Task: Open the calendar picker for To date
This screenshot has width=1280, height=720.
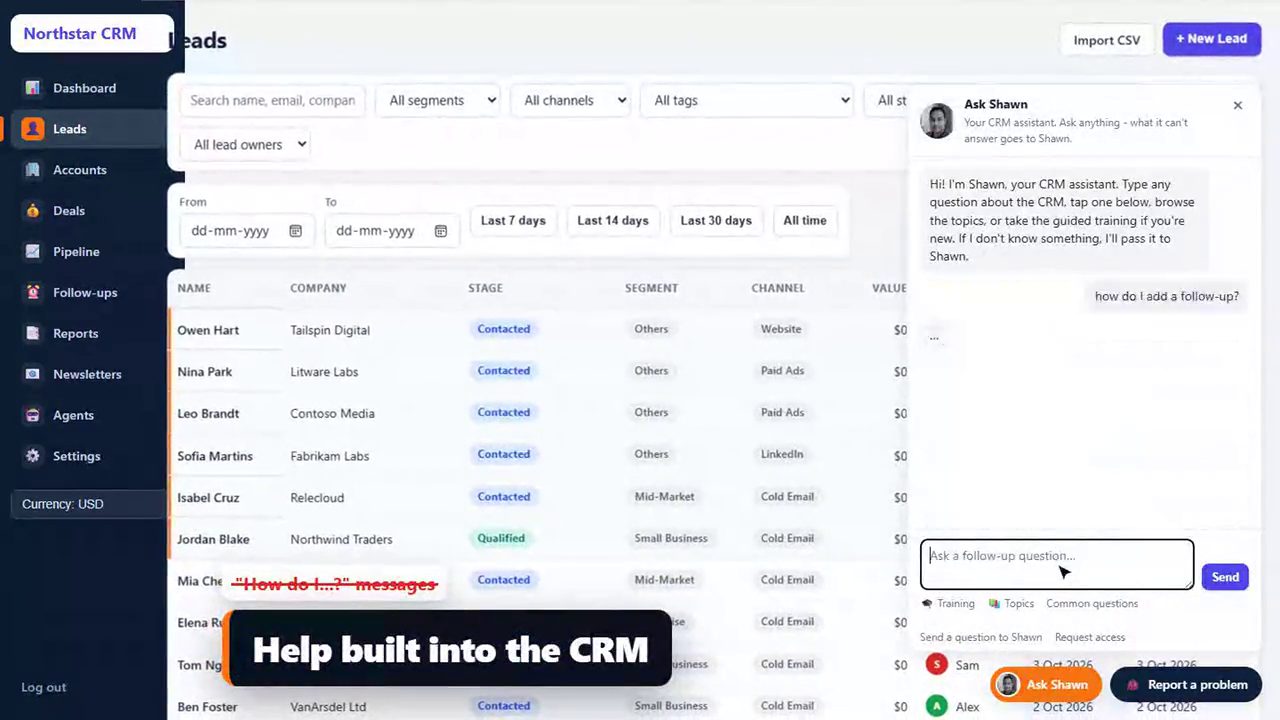Action: [x=441, y=231]
